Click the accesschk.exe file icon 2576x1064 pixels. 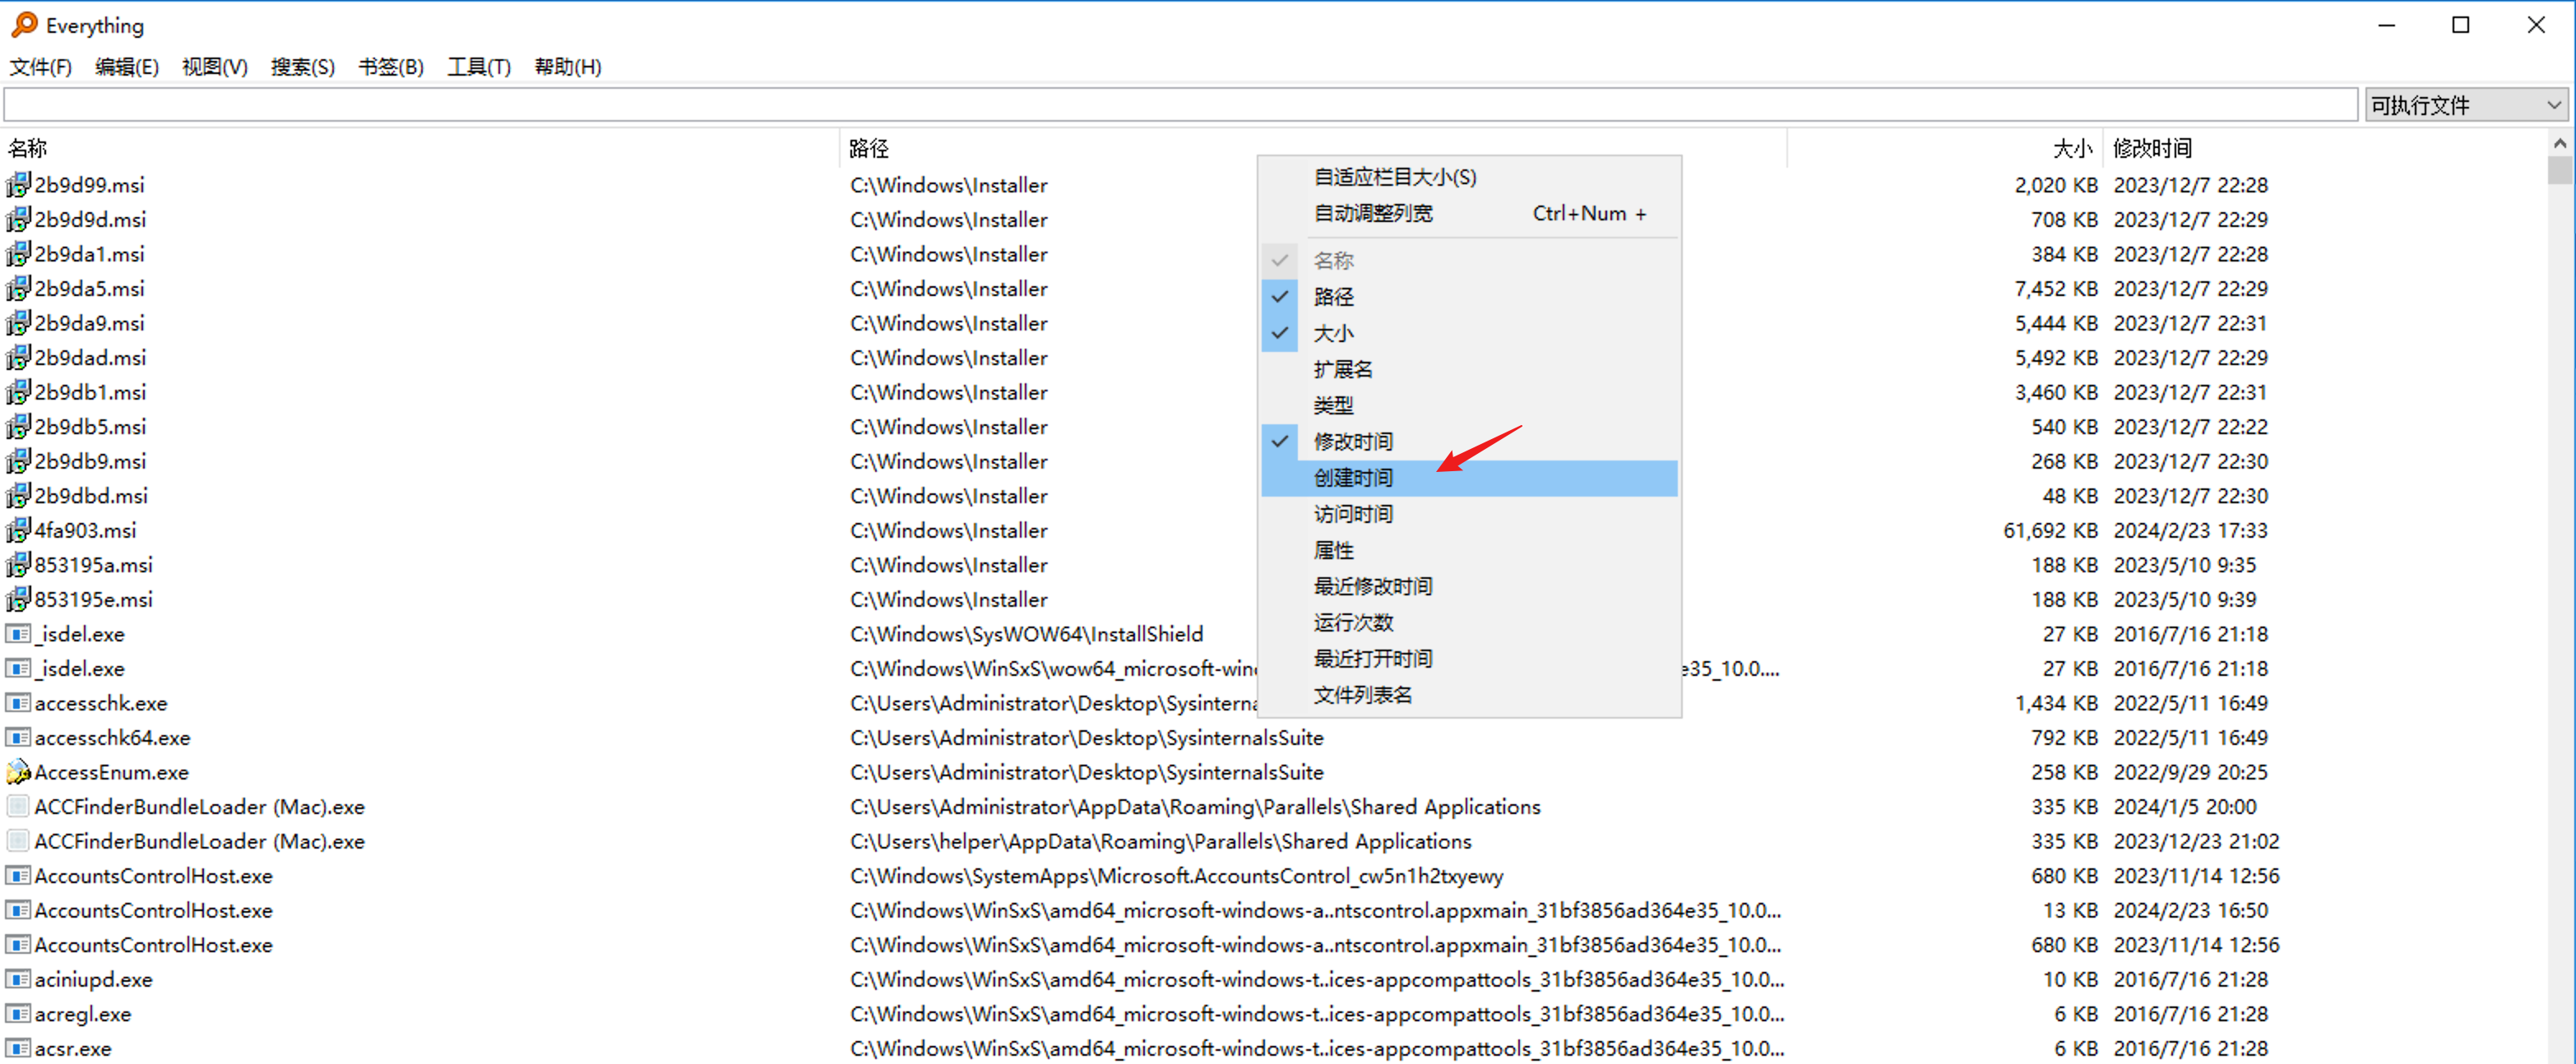pyautogui.click(x=18, y=703)
